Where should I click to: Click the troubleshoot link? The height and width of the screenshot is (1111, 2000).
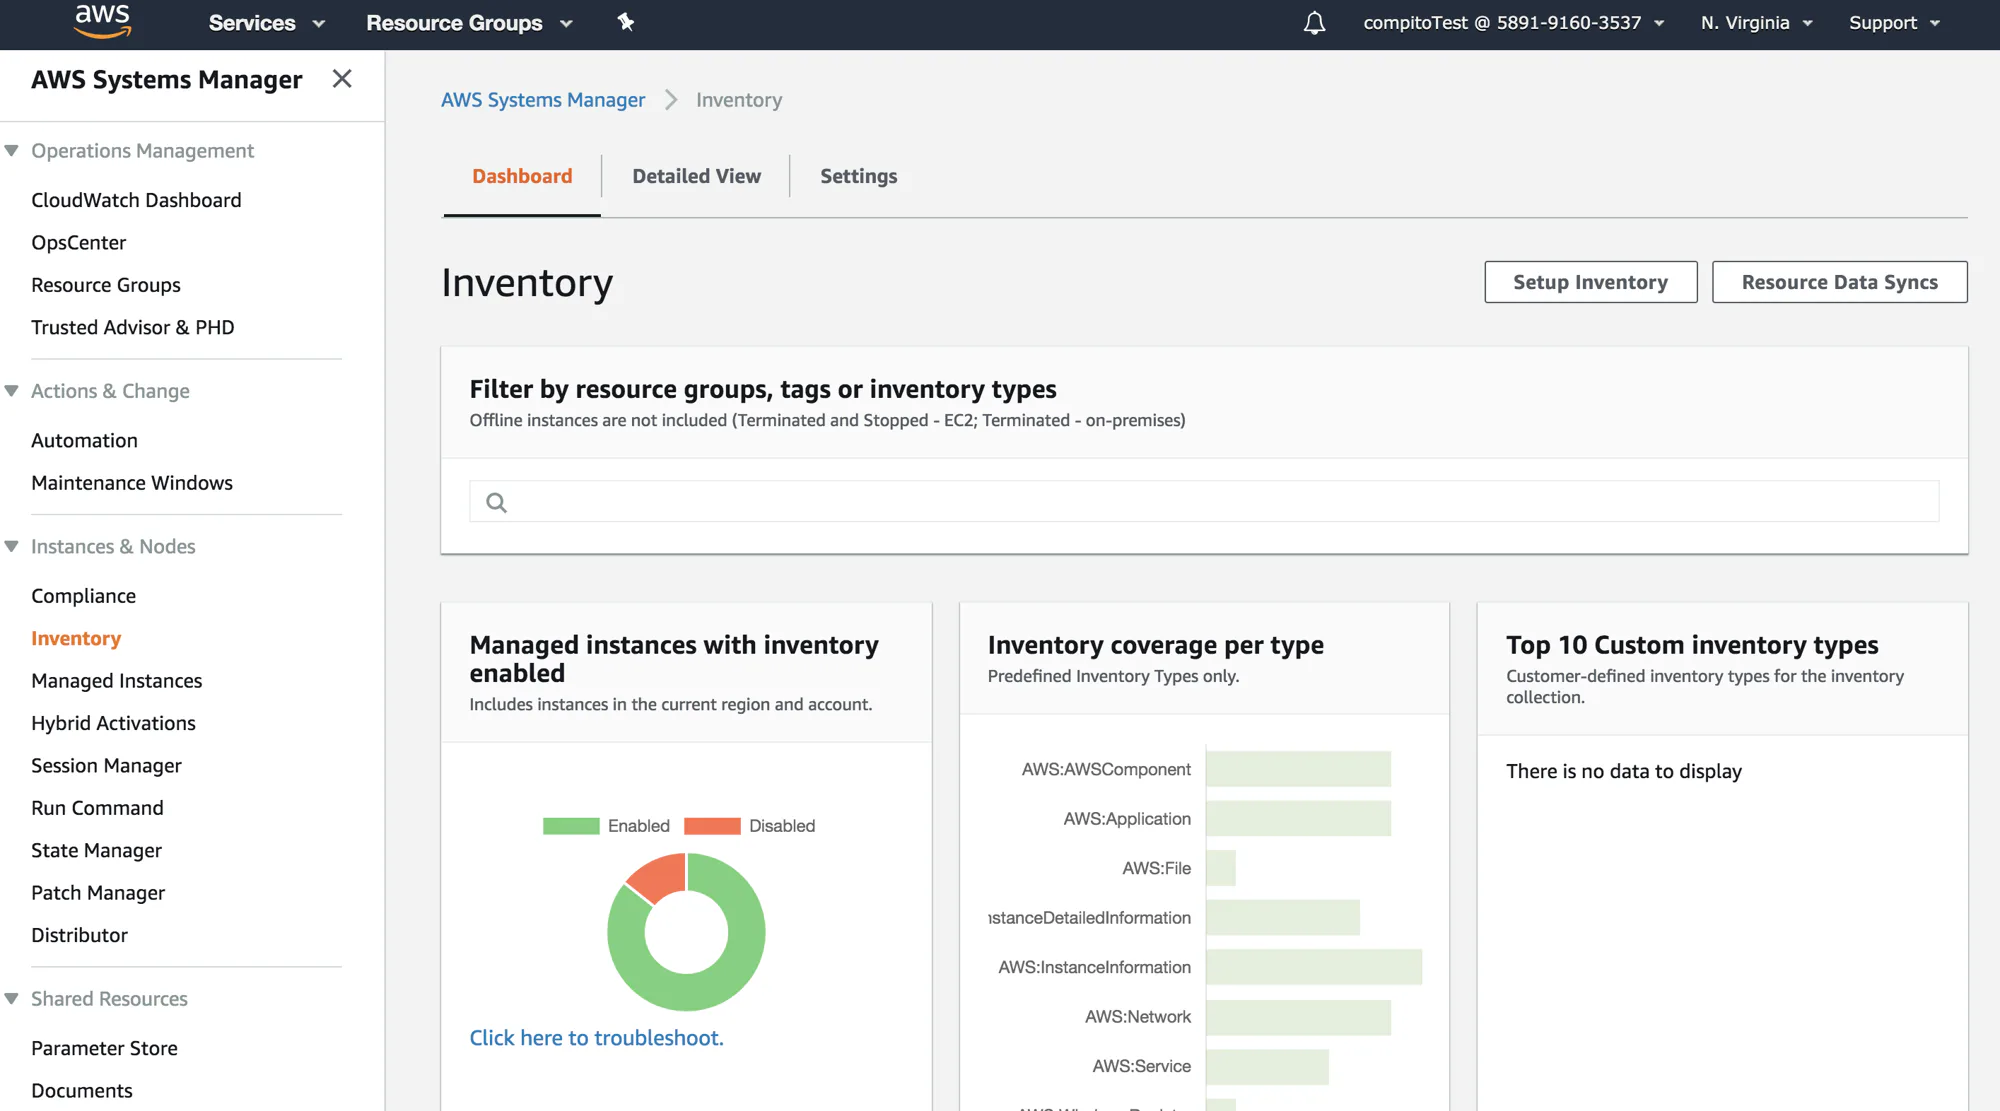[596, 1038]
